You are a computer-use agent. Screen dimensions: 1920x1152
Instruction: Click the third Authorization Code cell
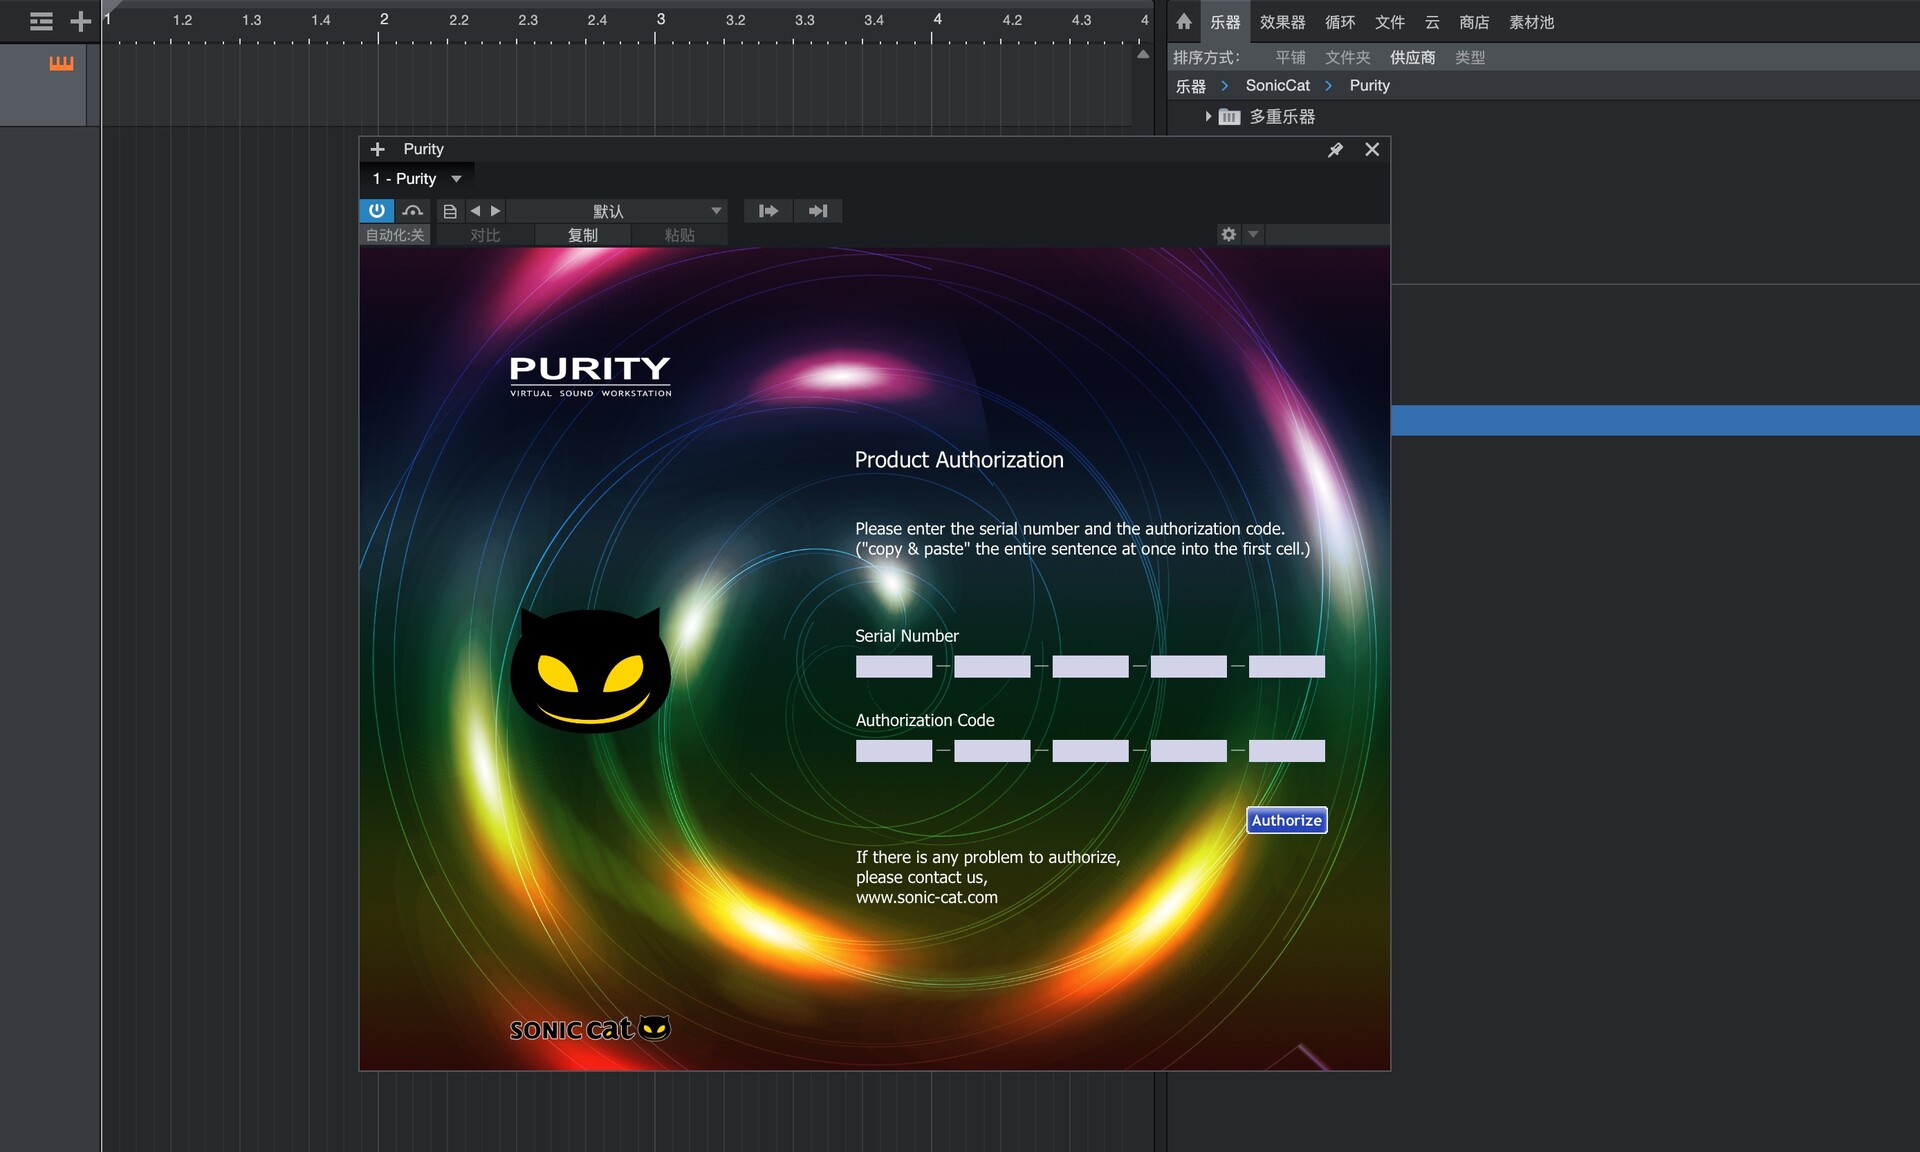point(1090,751)
